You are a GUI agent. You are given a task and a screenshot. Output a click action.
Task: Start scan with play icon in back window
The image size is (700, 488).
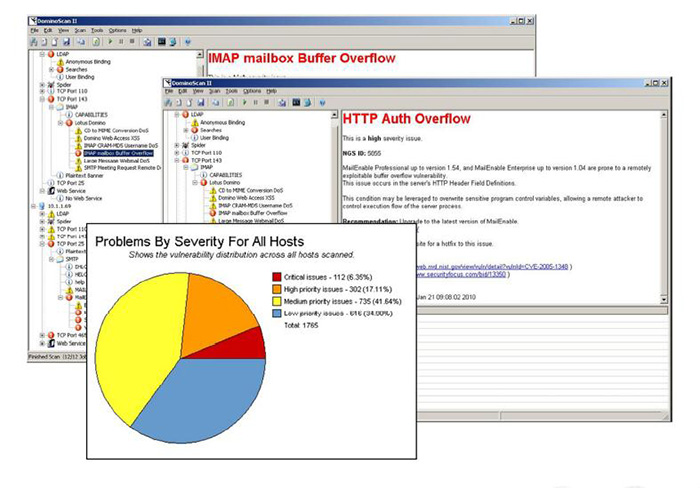pos(110,41)
